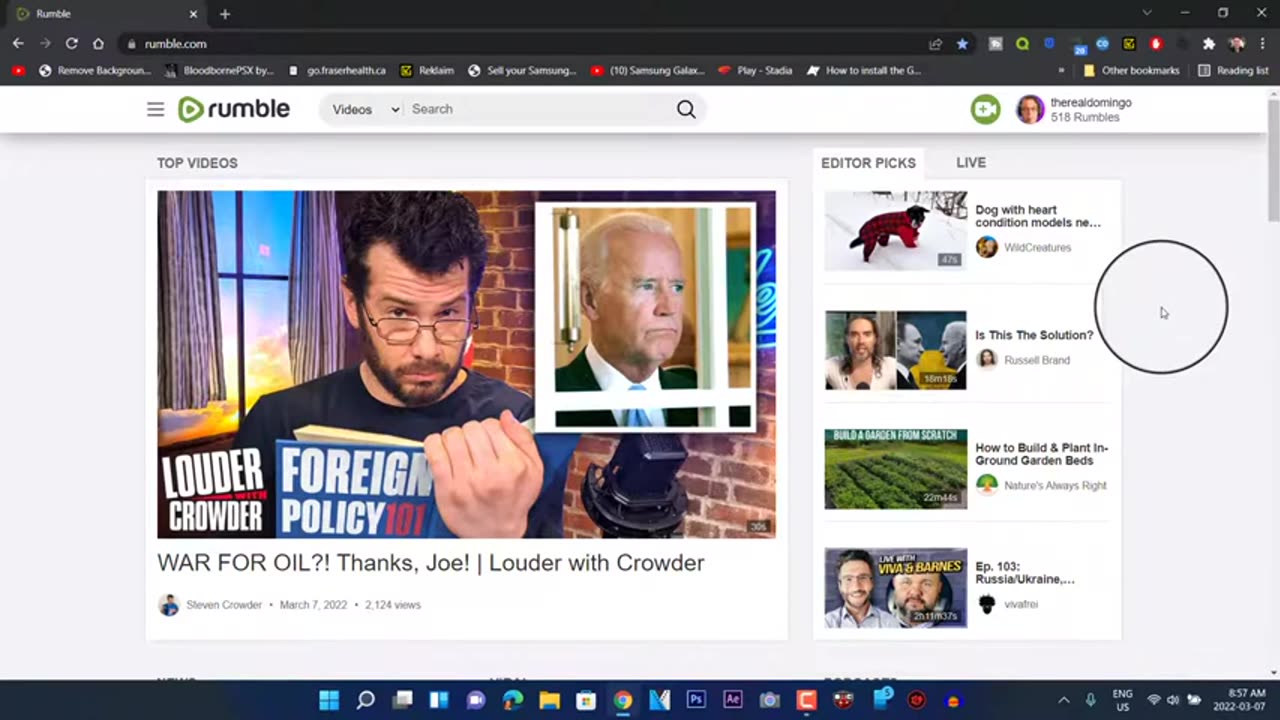The image size is (1280, 720).
Task: Reload the rumble.com page
Action: point(72,44)
